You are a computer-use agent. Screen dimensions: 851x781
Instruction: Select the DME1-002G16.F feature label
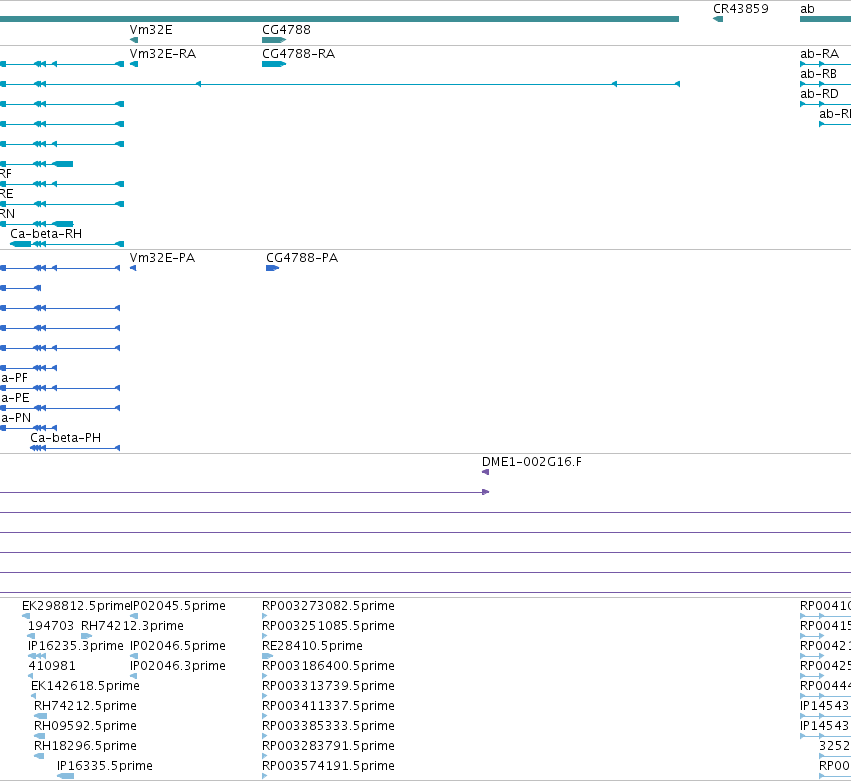click(531, 462)
